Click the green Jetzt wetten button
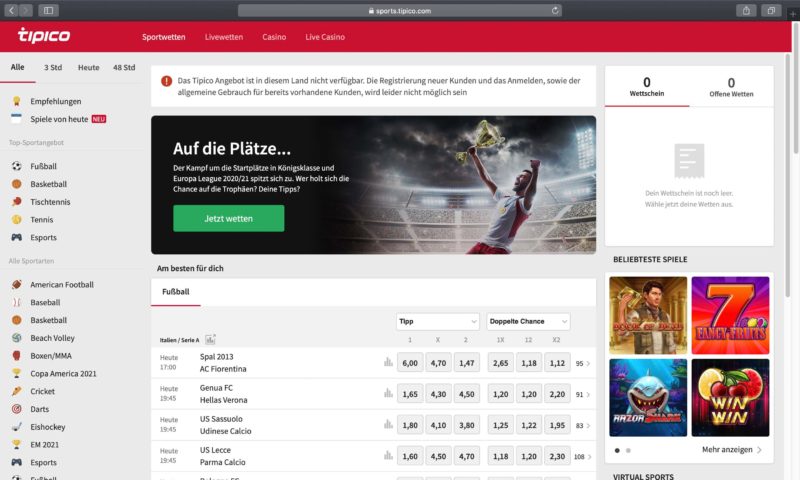 (x=229, y=218)
